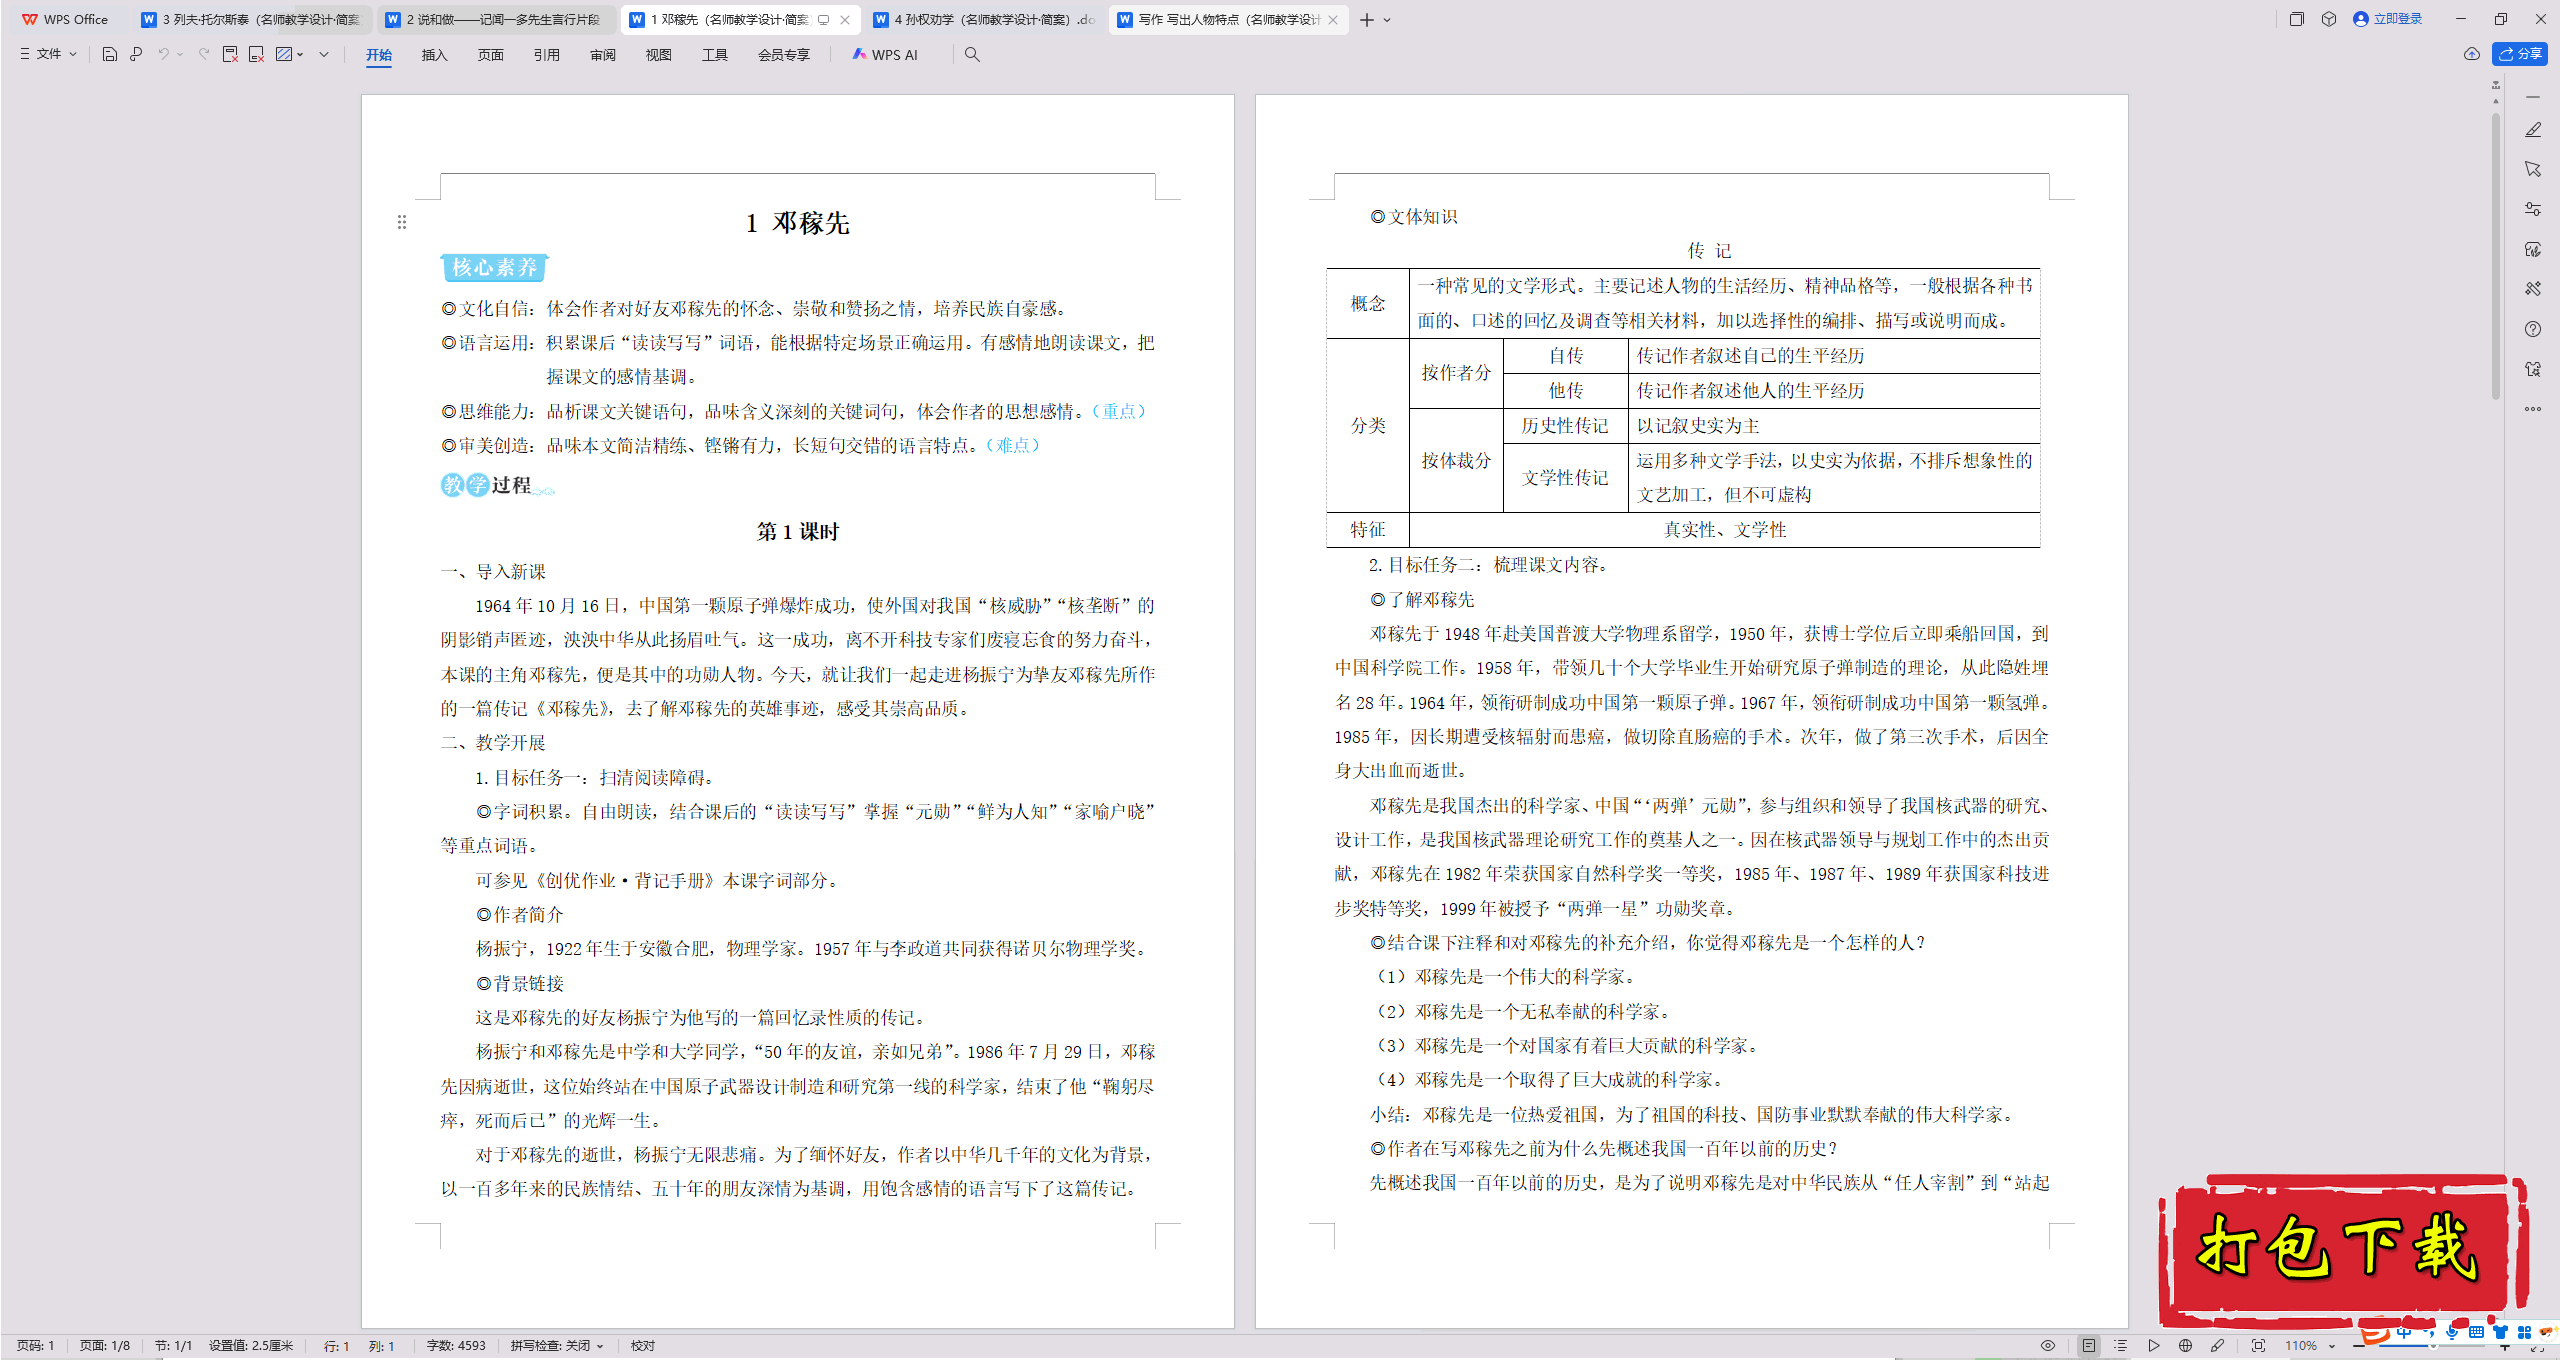Image resolution: width=2560 pixels, height=1360 pixels.
Task: Click the play reading mode icon
Action: (2153, 1346)
